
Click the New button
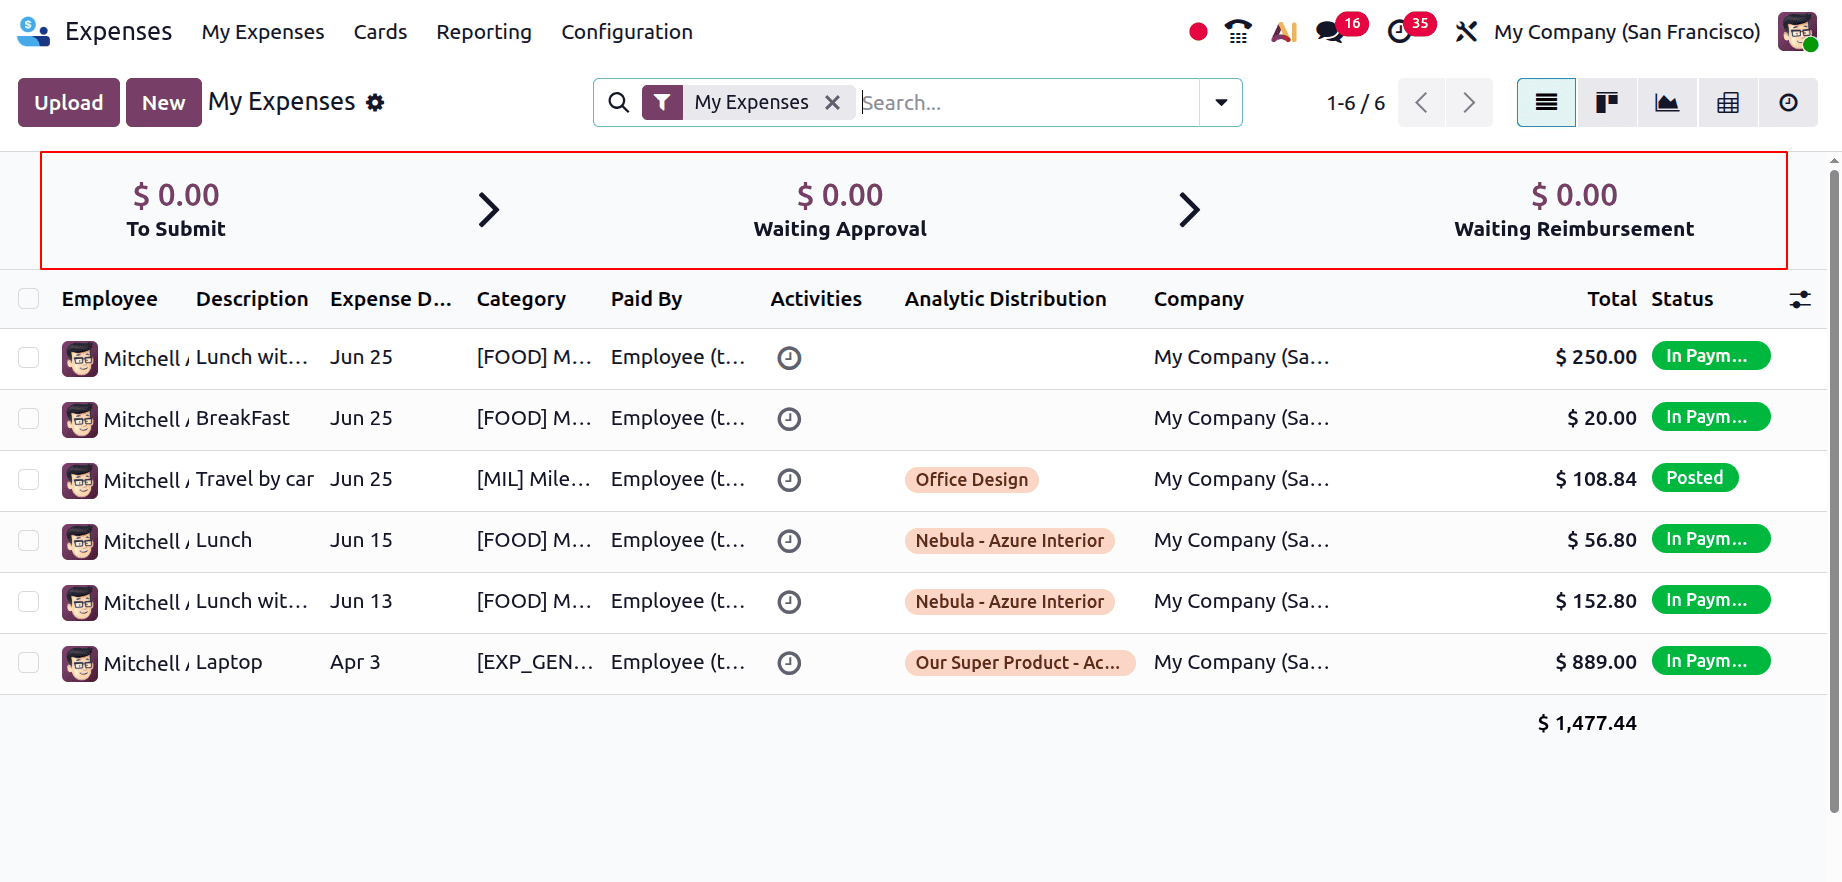pyautogui.click(x=164, y=102)
